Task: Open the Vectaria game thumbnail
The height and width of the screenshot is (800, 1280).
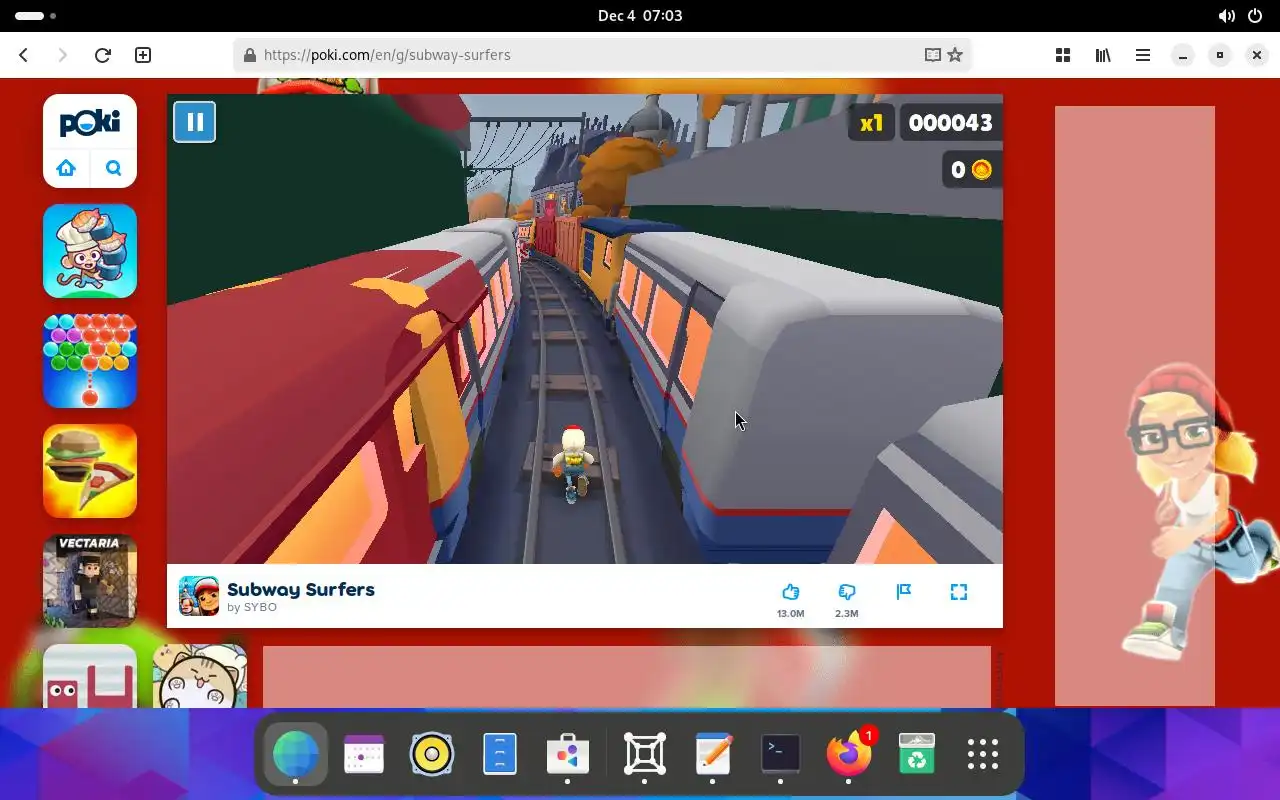Action: click(90, 581)
